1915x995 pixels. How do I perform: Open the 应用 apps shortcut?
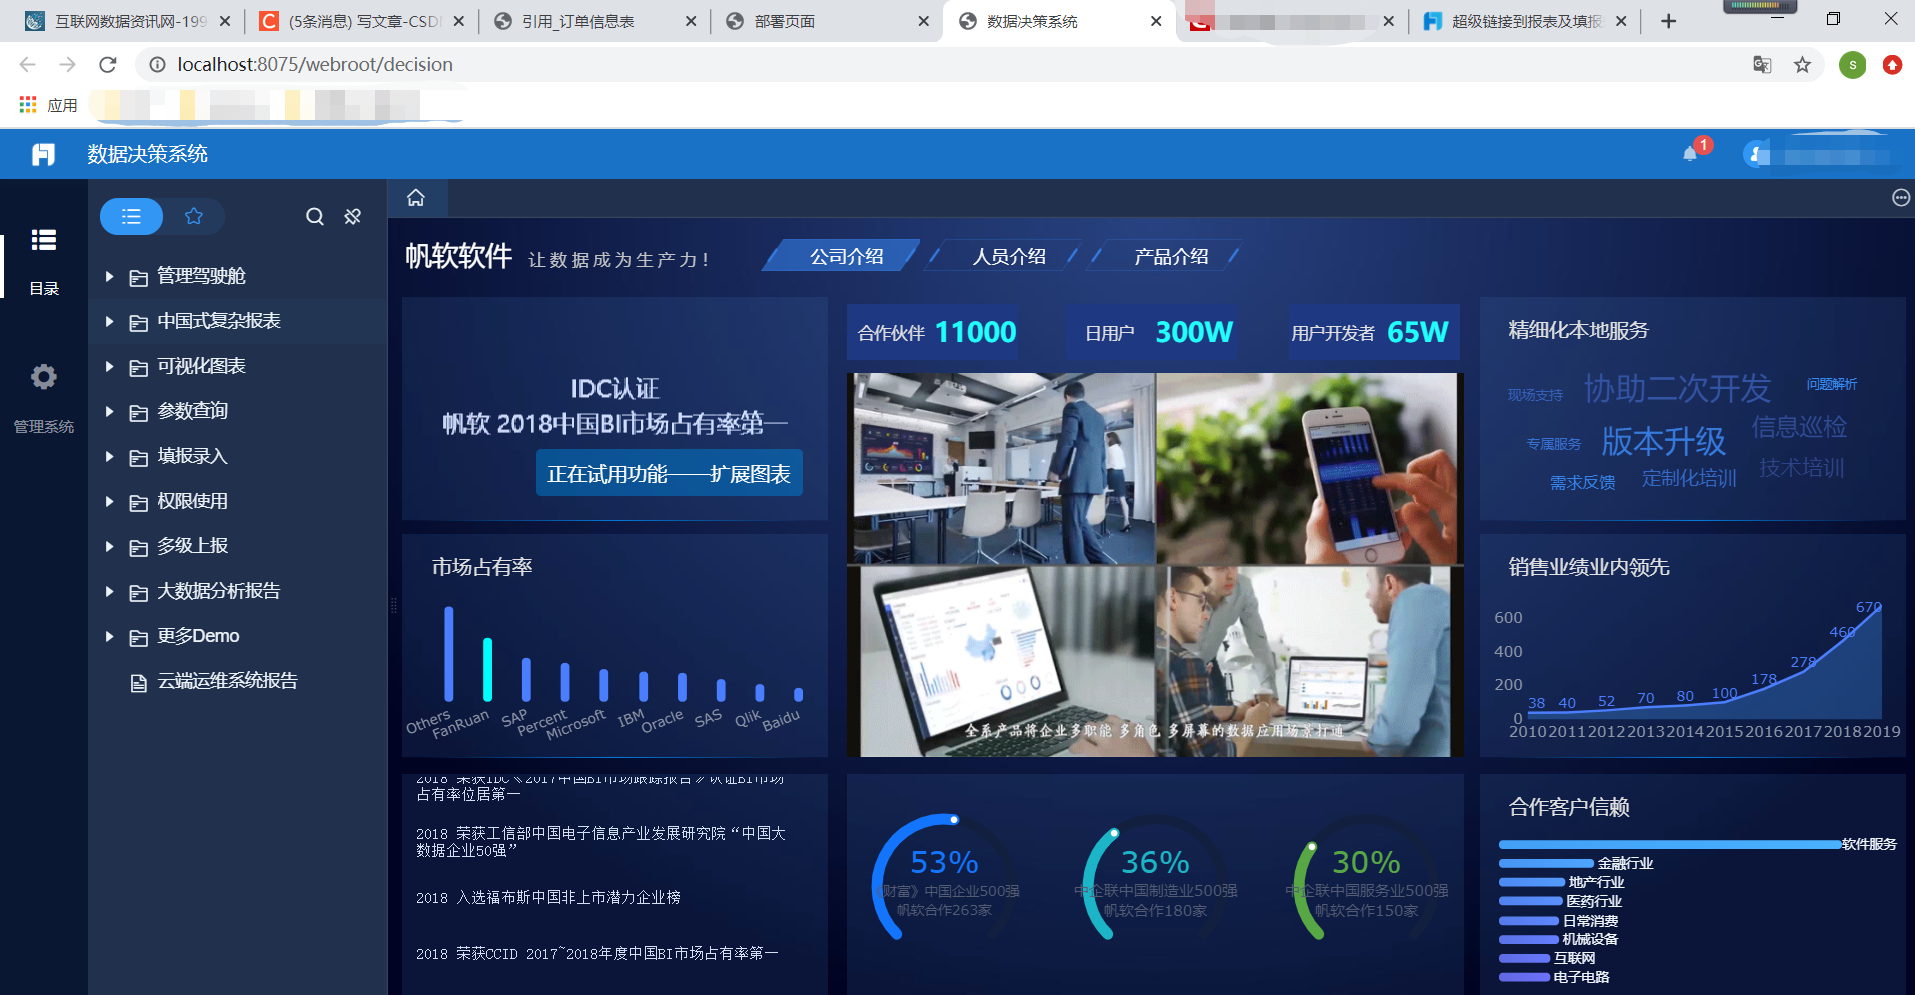click(48, 105)
